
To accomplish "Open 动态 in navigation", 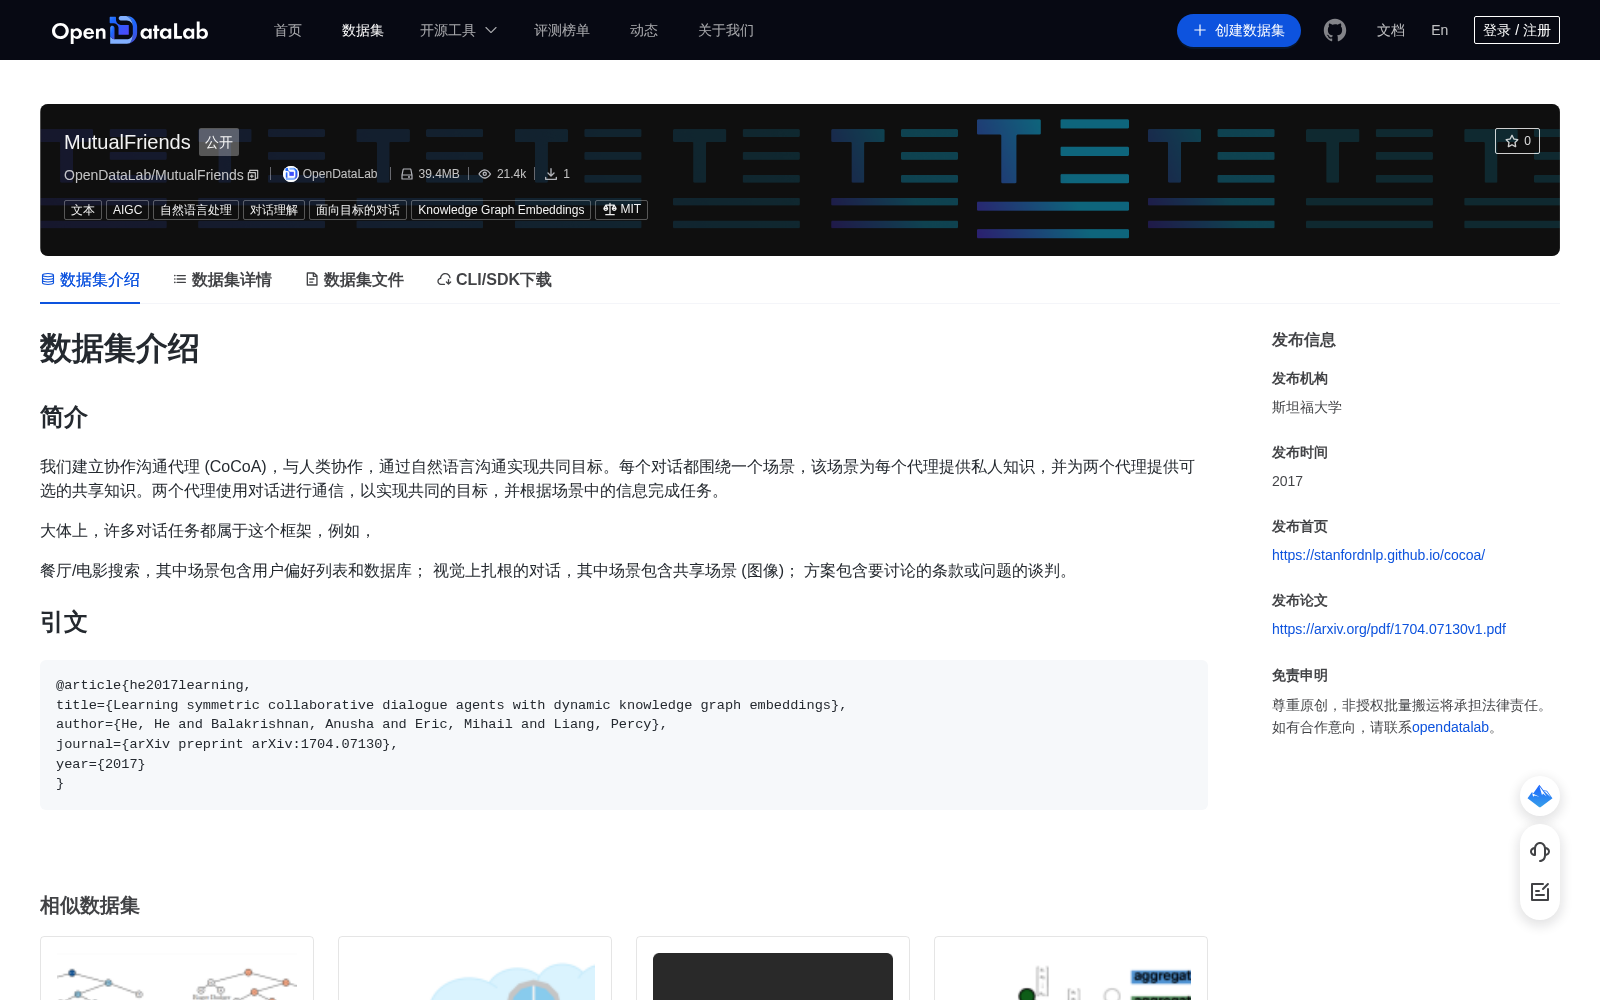I will pyautogui.click(x=644, y=30).
